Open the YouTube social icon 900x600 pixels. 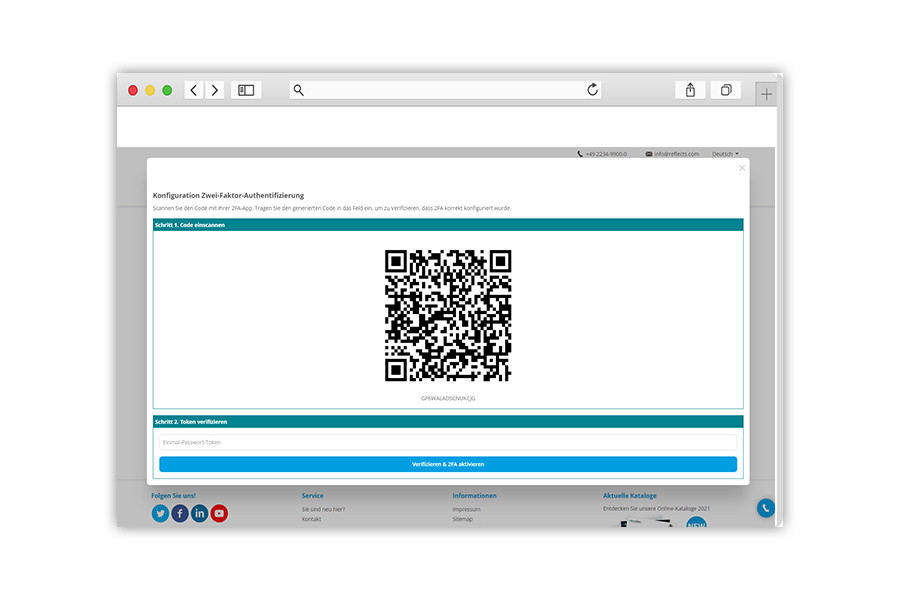(x=219, y=513)
